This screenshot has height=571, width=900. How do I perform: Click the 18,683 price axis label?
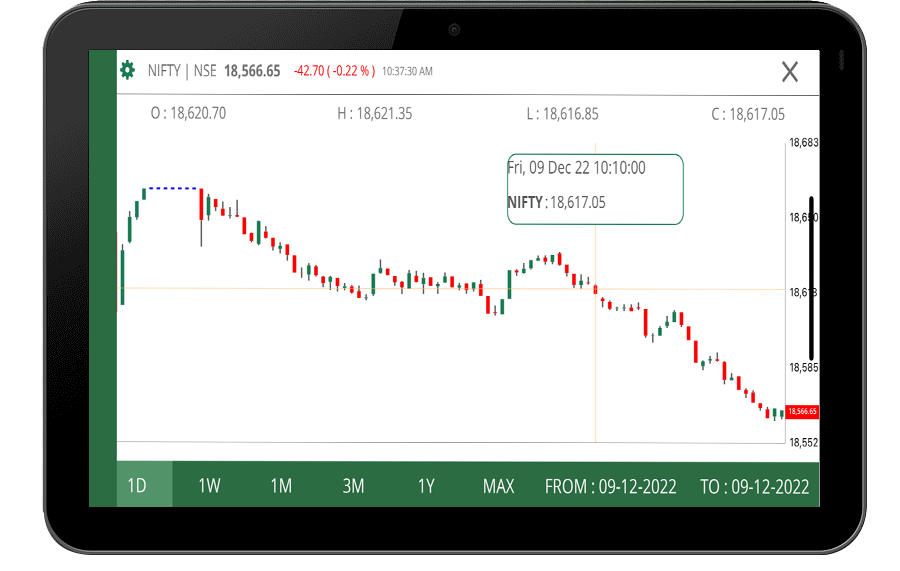tap(804, 142)
